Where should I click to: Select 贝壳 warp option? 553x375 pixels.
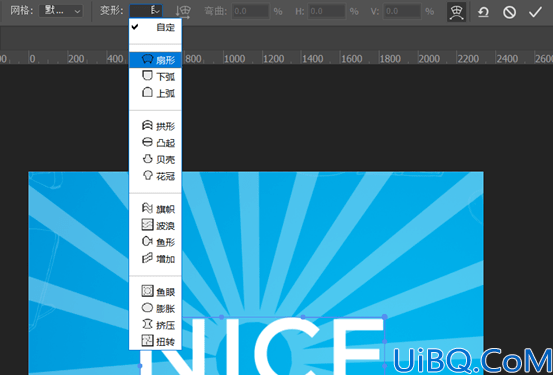point(156,159)
